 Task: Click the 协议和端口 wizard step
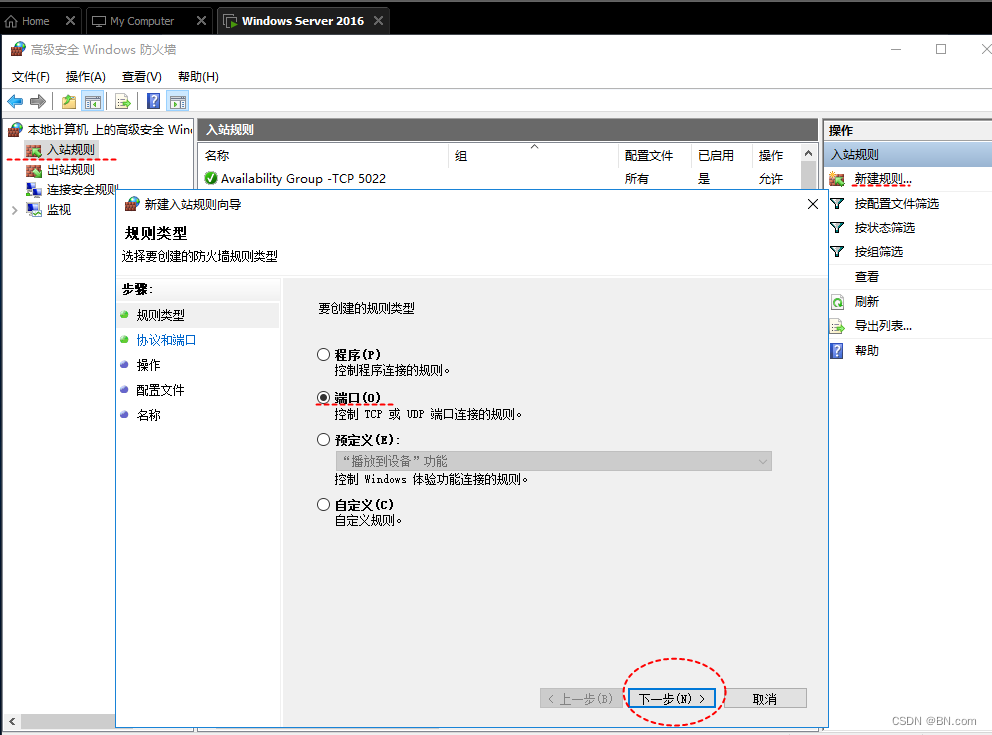point(166,340)
